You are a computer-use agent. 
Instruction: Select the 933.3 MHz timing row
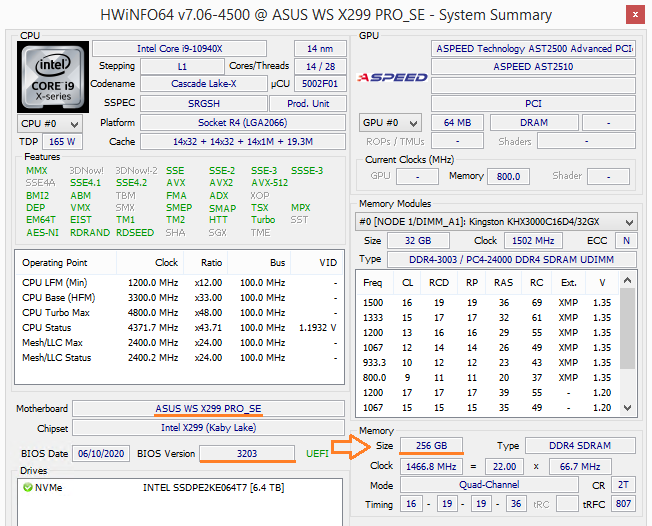(x=488, y=363)
